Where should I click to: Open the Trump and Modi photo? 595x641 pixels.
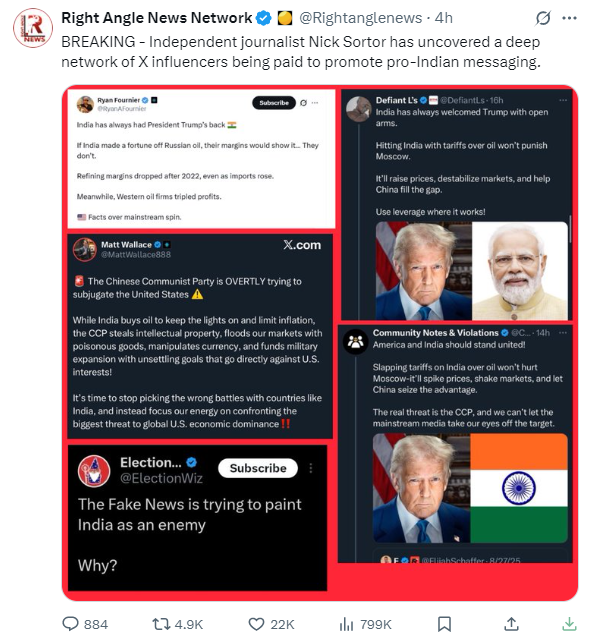tap(472, 271)
